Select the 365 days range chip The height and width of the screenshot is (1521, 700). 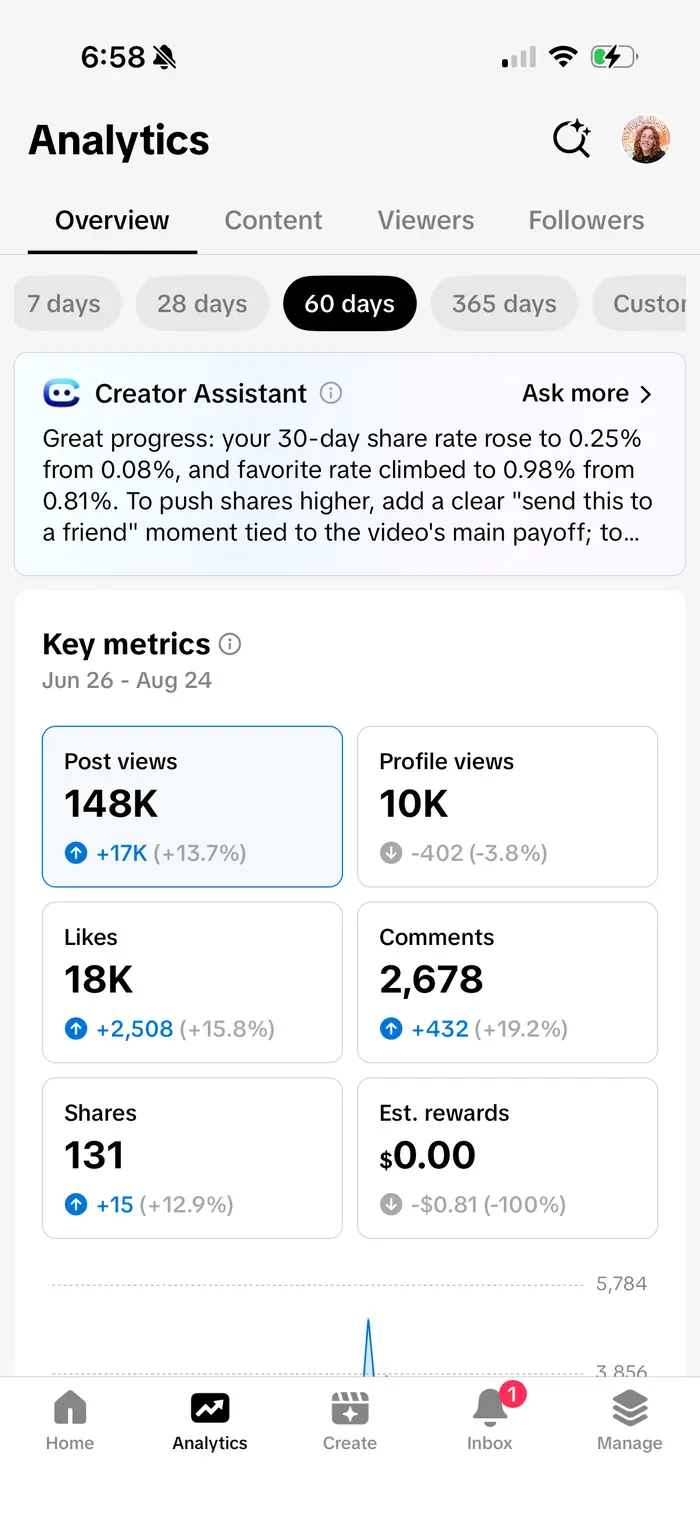(504, 304)
